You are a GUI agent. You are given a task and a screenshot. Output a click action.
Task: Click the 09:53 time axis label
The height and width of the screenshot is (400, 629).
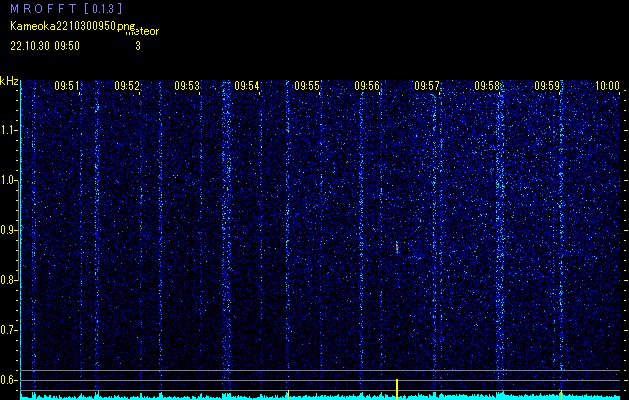coord(187,85)
